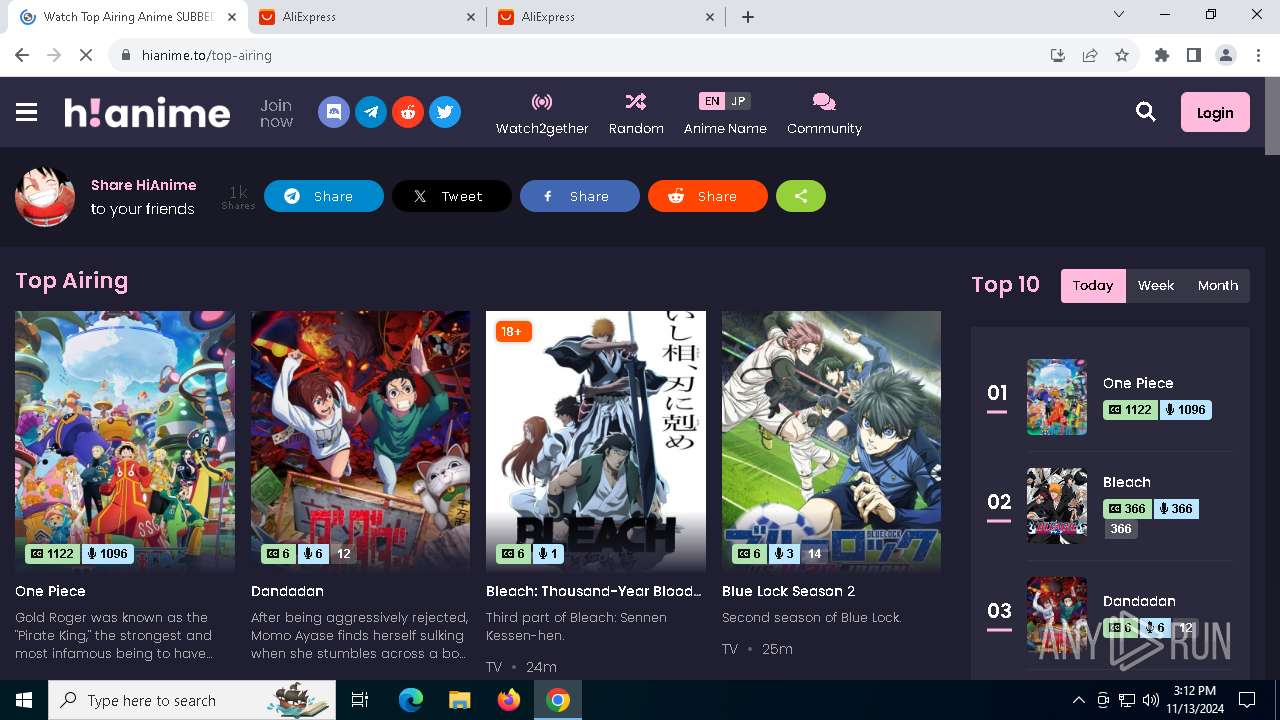1280x720 pixels.
Task: Close the HiAnime browser tab
Action: click(x=232, y=17)
